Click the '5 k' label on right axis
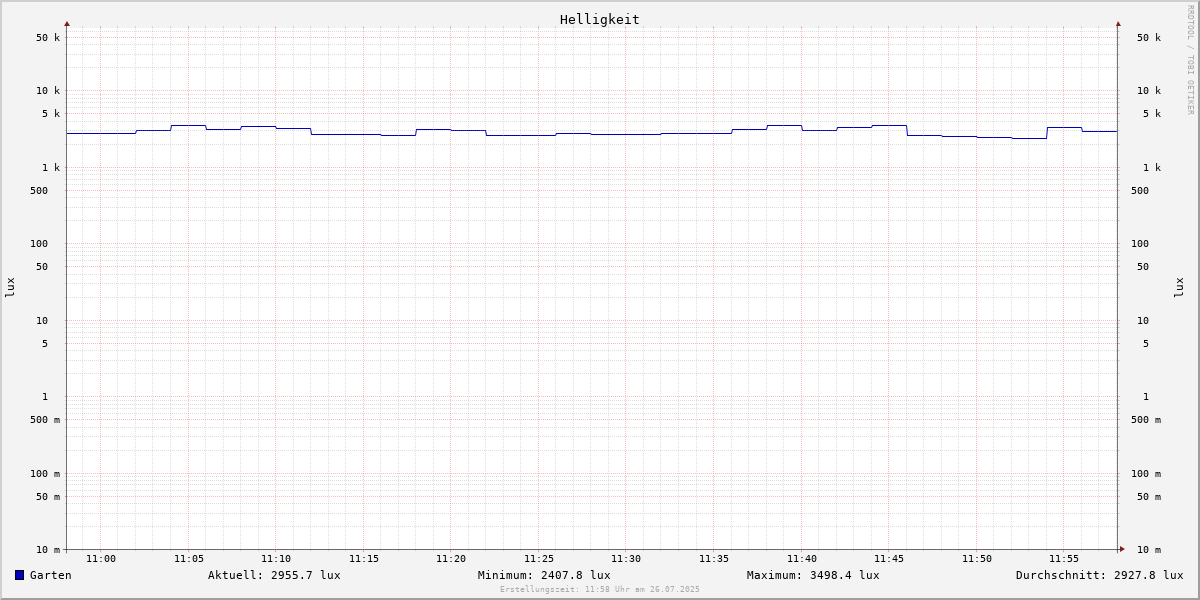 tap(1152, 114)
